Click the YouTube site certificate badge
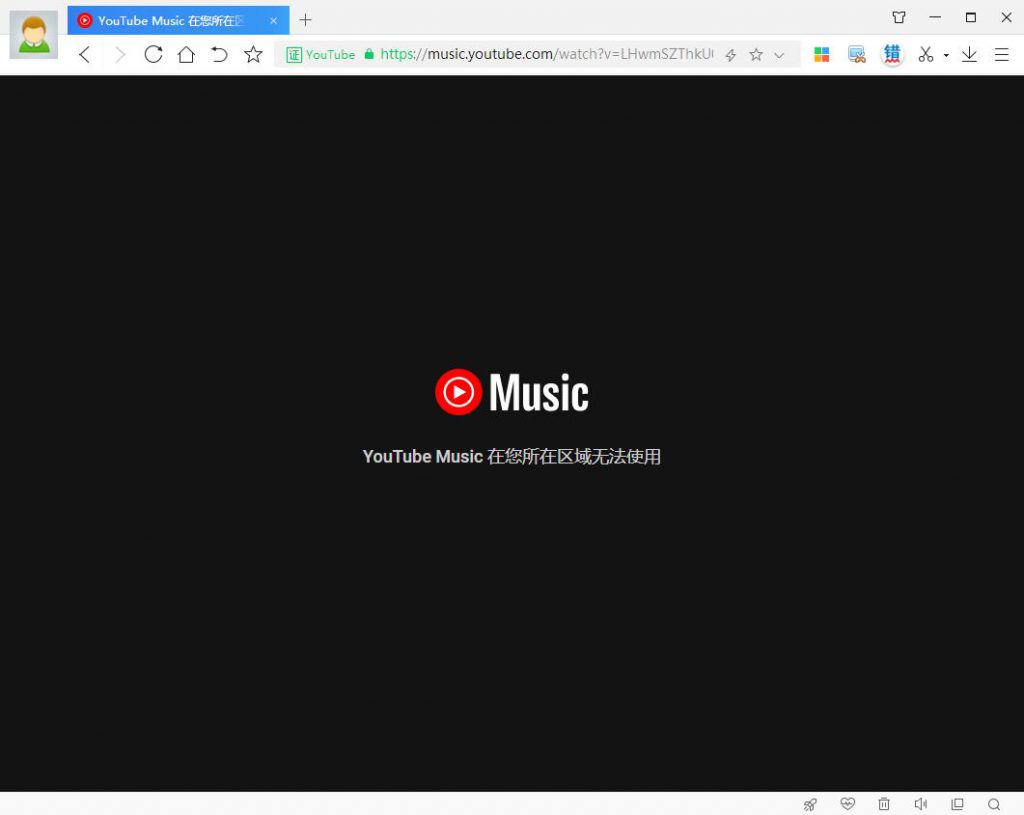This screenshot has height=815, width=1024. click(x=321, y=55)
